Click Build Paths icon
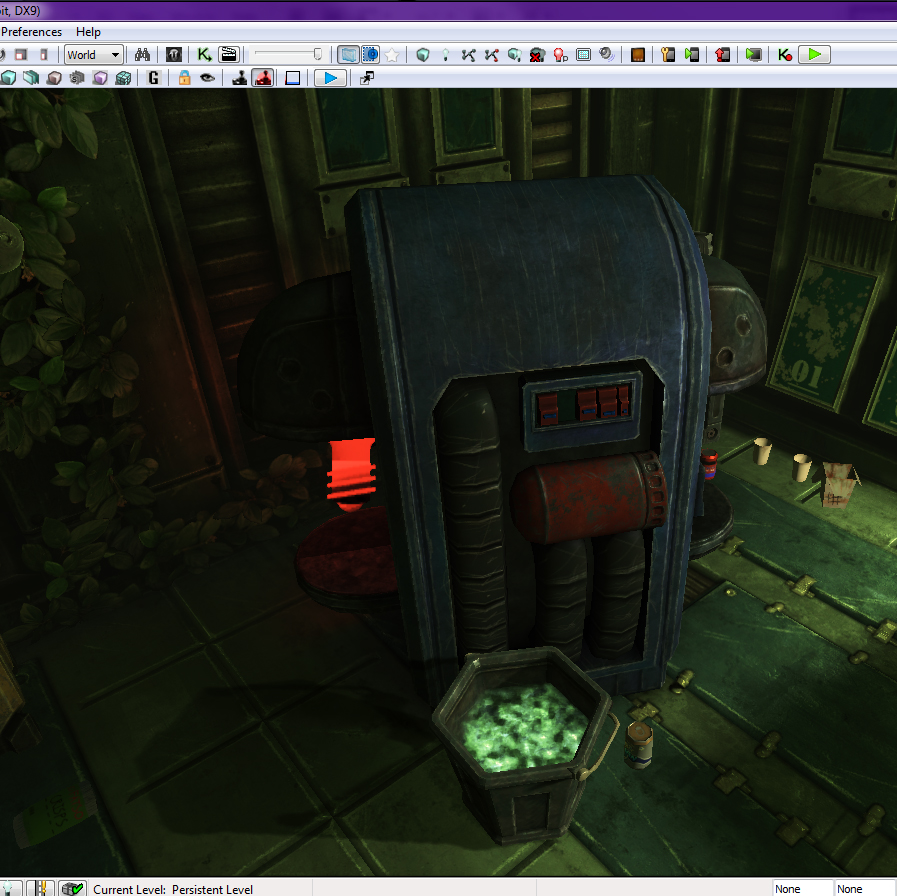 (x=469, y=55)
